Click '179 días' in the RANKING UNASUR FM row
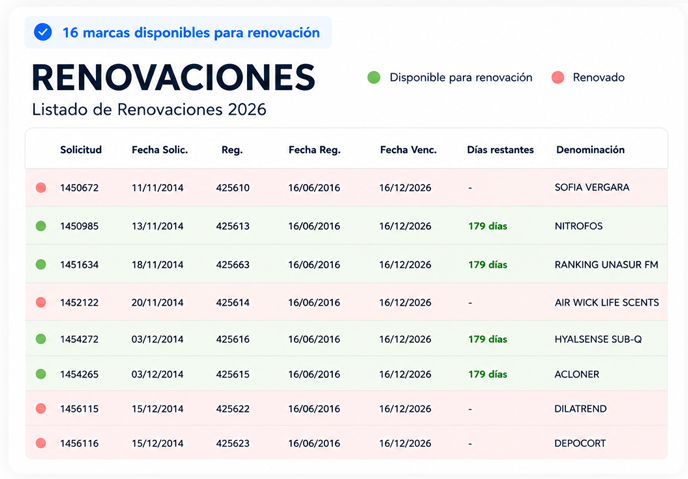688x479 pixels. click(487, 265)
